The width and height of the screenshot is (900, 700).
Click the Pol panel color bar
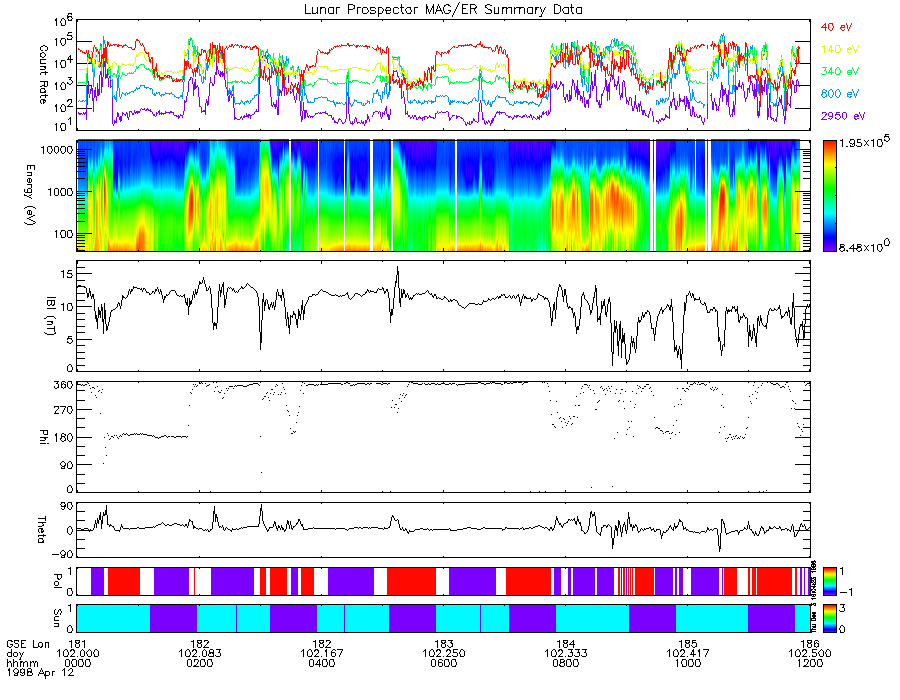(829, 581)
